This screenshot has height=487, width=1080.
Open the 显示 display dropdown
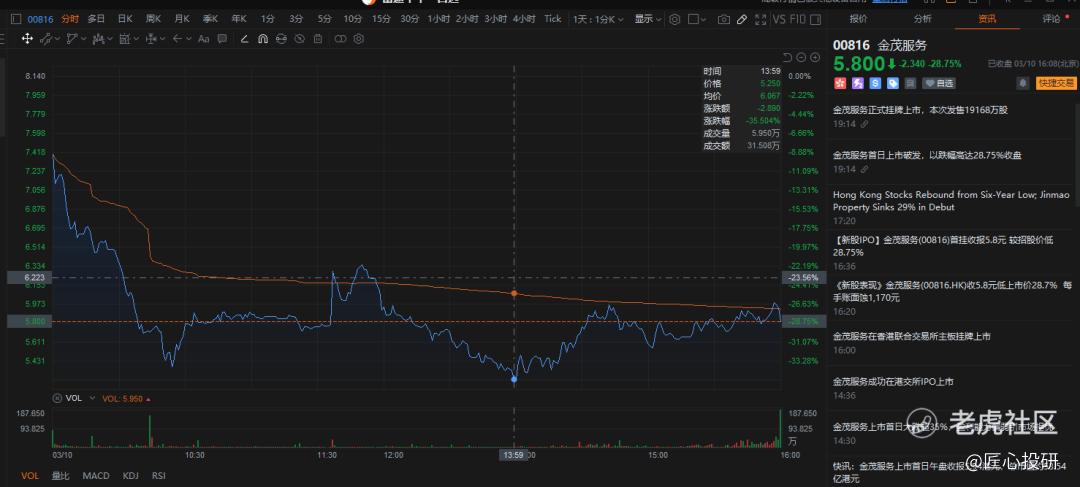point(648,19)
